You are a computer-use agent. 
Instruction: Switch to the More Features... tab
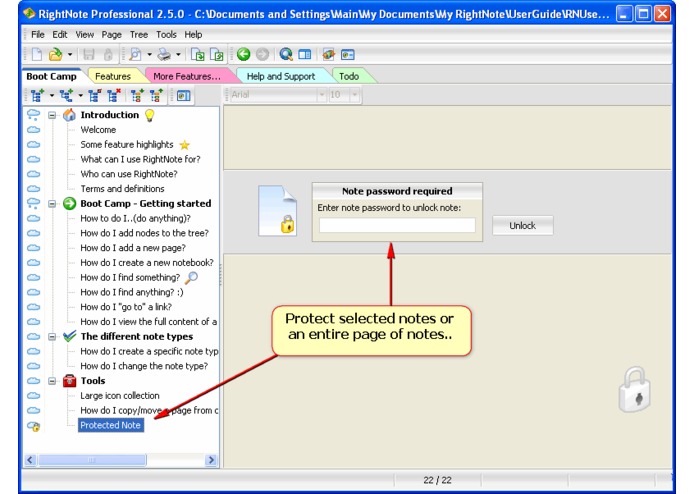click(187, 76)
